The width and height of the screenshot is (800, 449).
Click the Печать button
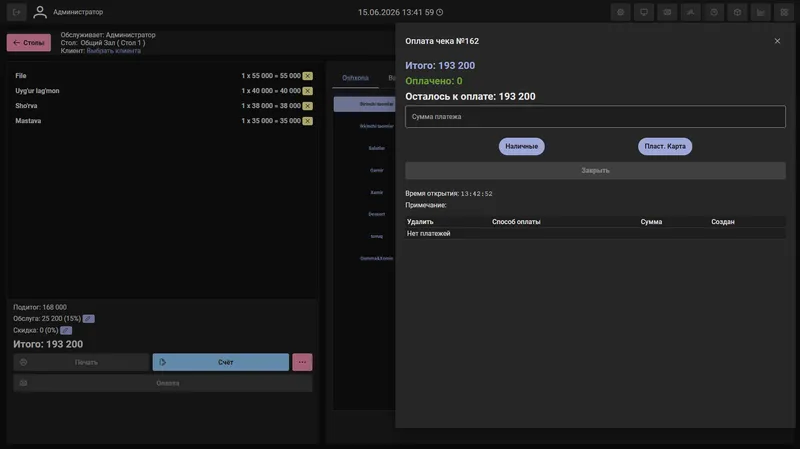pyautogui.click(x=82, y=362)
